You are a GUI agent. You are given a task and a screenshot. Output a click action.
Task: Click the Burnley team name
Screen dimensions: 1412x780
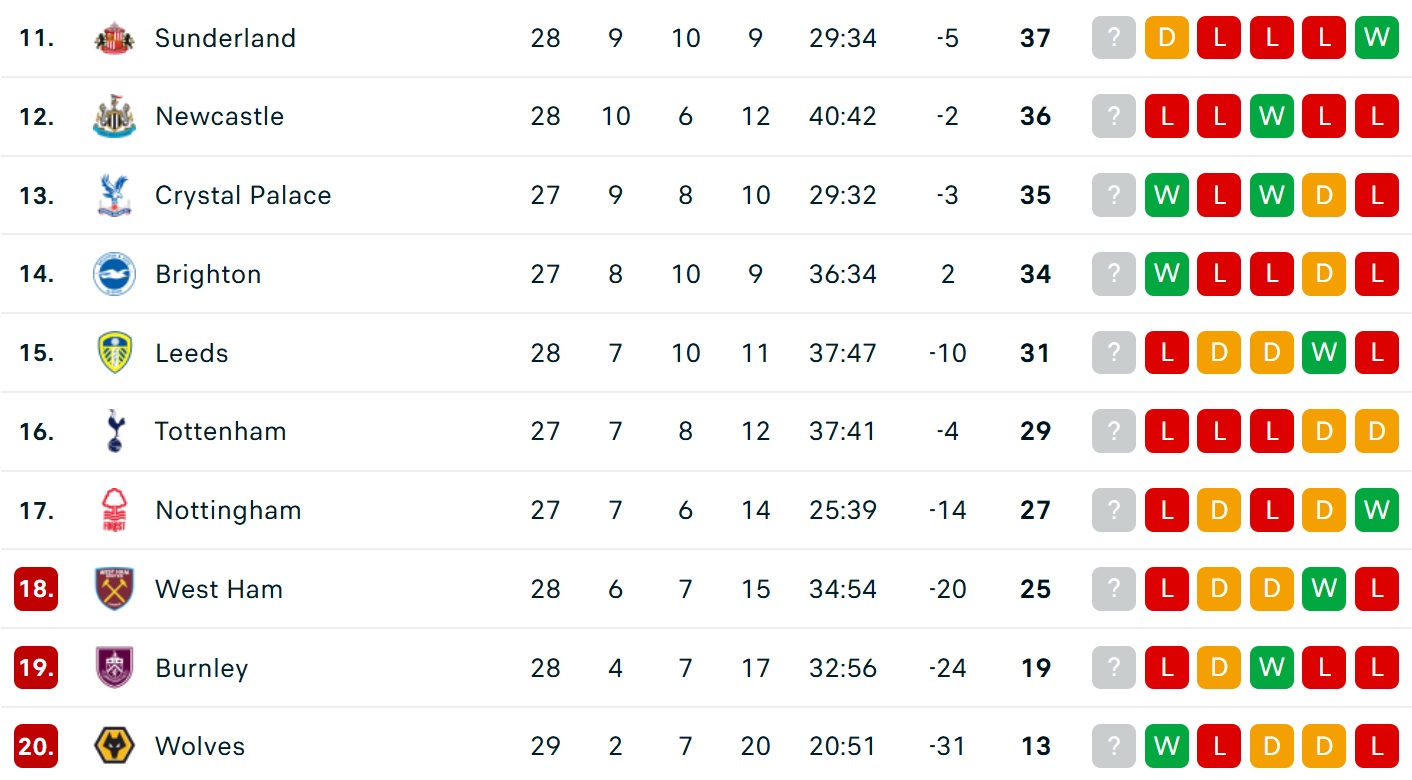[201, 667]
